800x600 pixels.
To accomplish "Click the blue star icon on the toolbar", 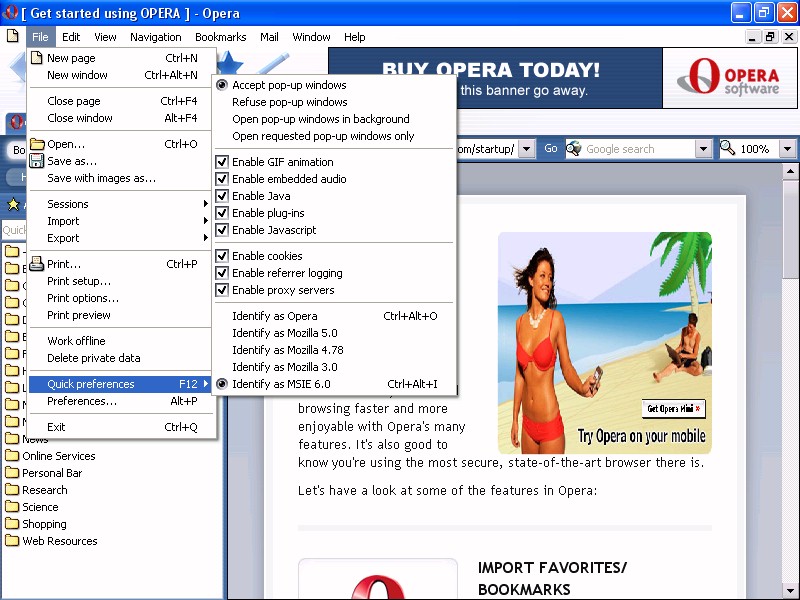I will point(230,63).
